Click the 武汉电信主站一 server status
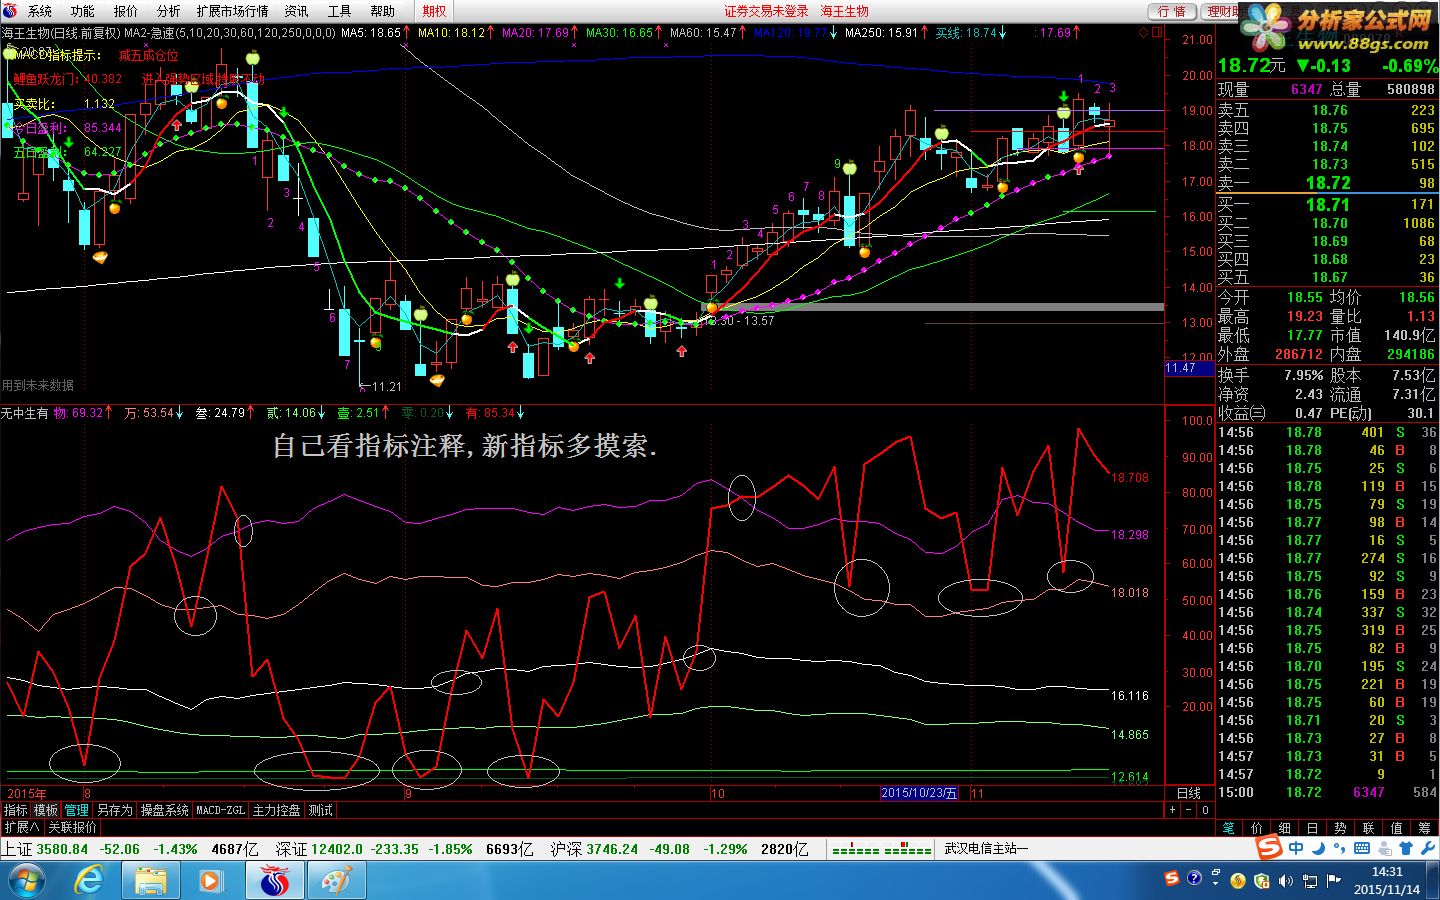 [986, 849]
